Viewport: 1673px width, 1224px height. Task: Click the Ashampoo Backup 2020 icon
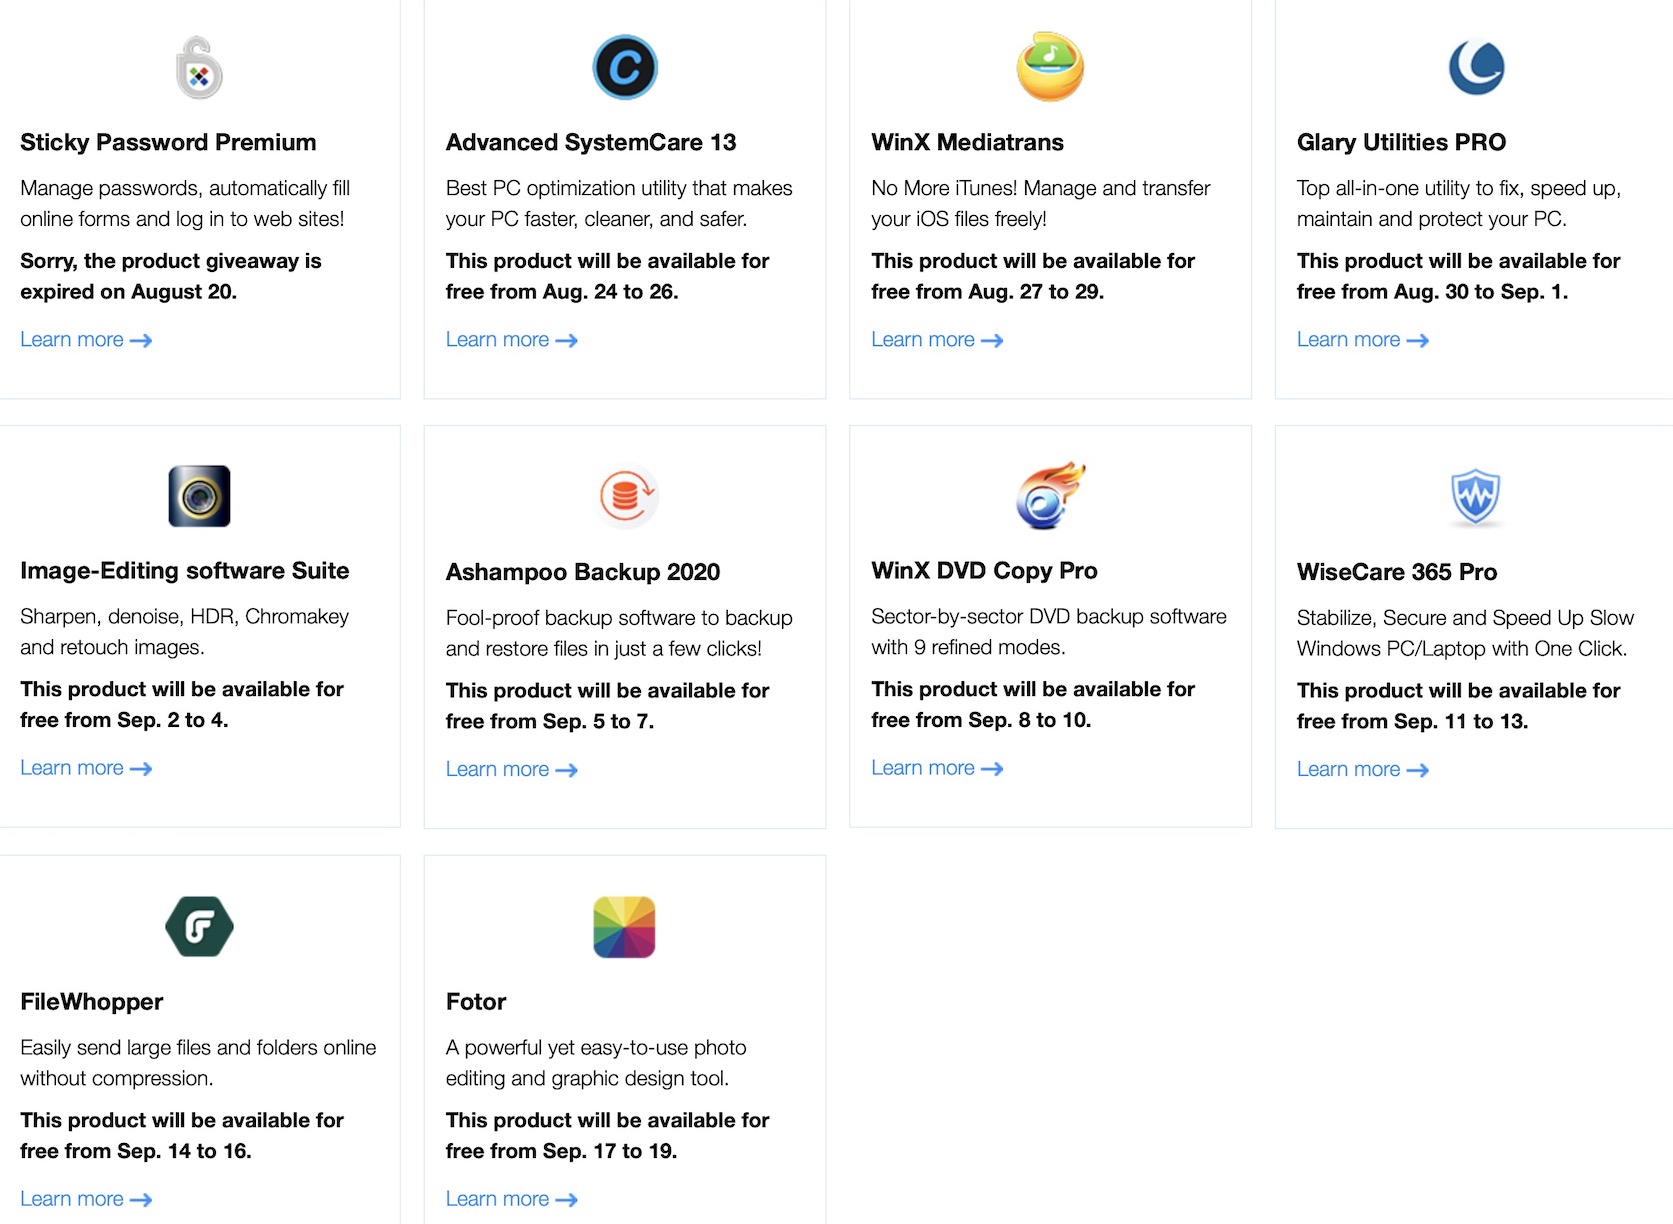[625, 496]
